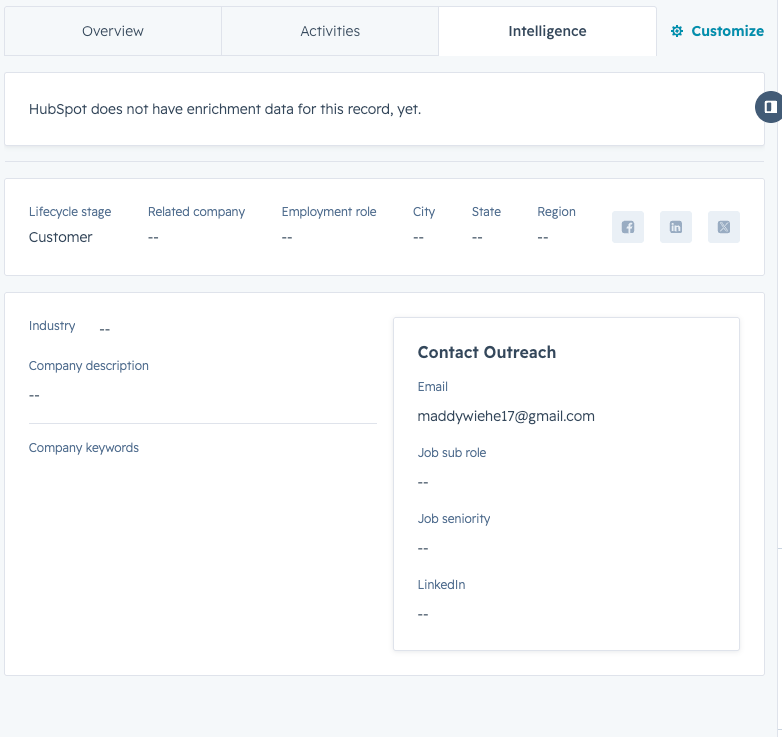
Task: Click the Lifecycle stage value Customer
Action: click(x=60, y=237)
